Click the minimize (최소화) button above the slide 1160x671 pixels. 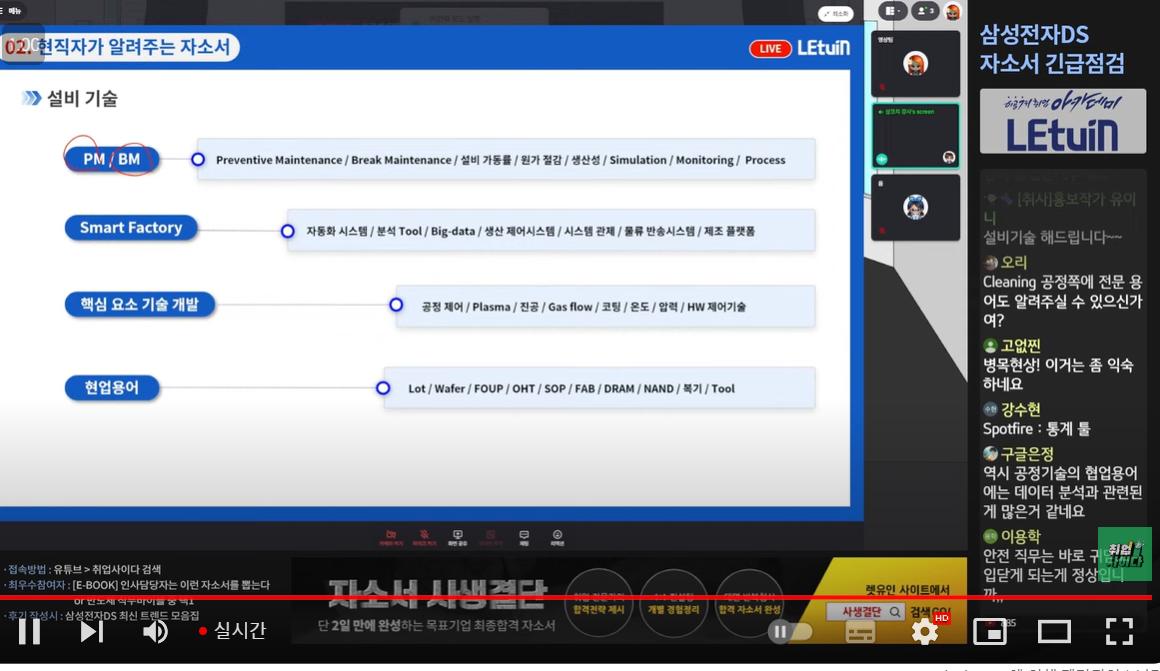(x=836, y=13)
